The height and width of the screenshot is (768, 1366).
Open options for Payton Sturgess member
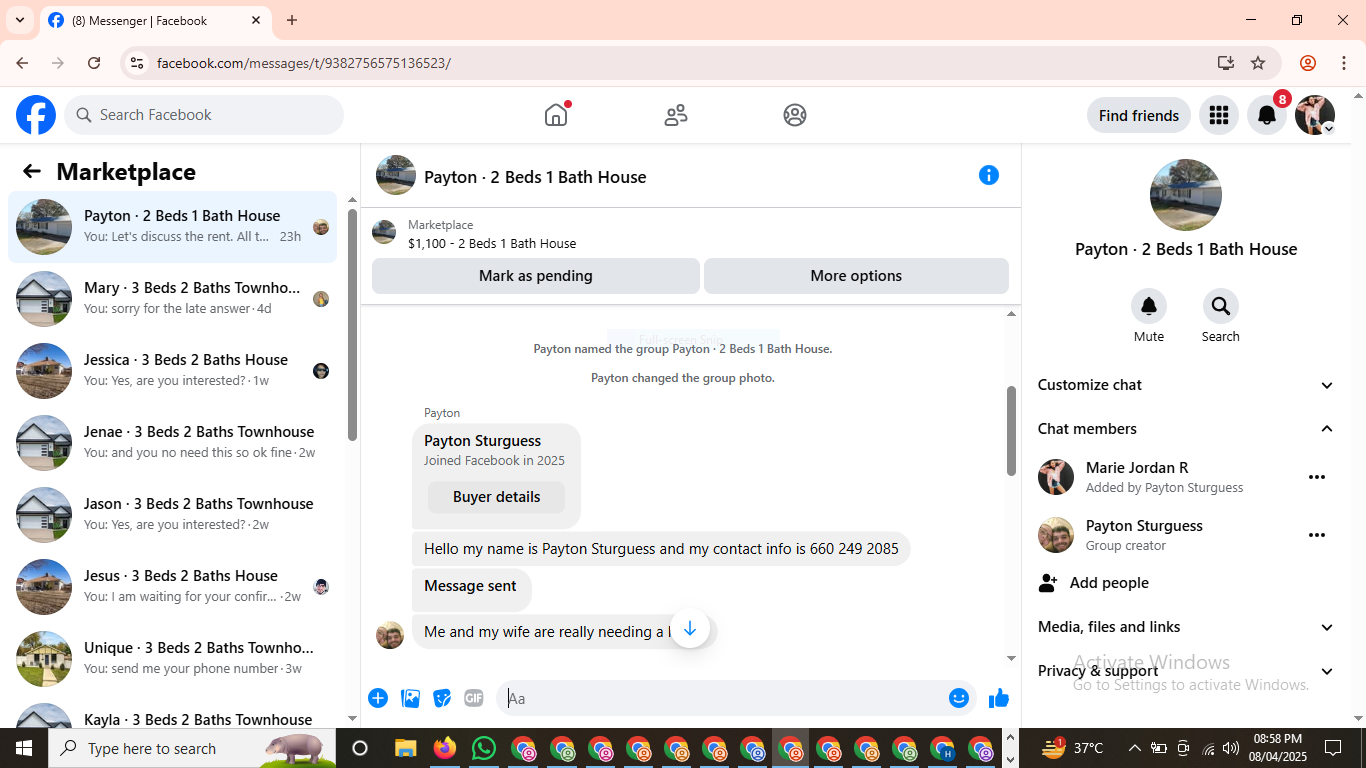(x=1317, y=535)
